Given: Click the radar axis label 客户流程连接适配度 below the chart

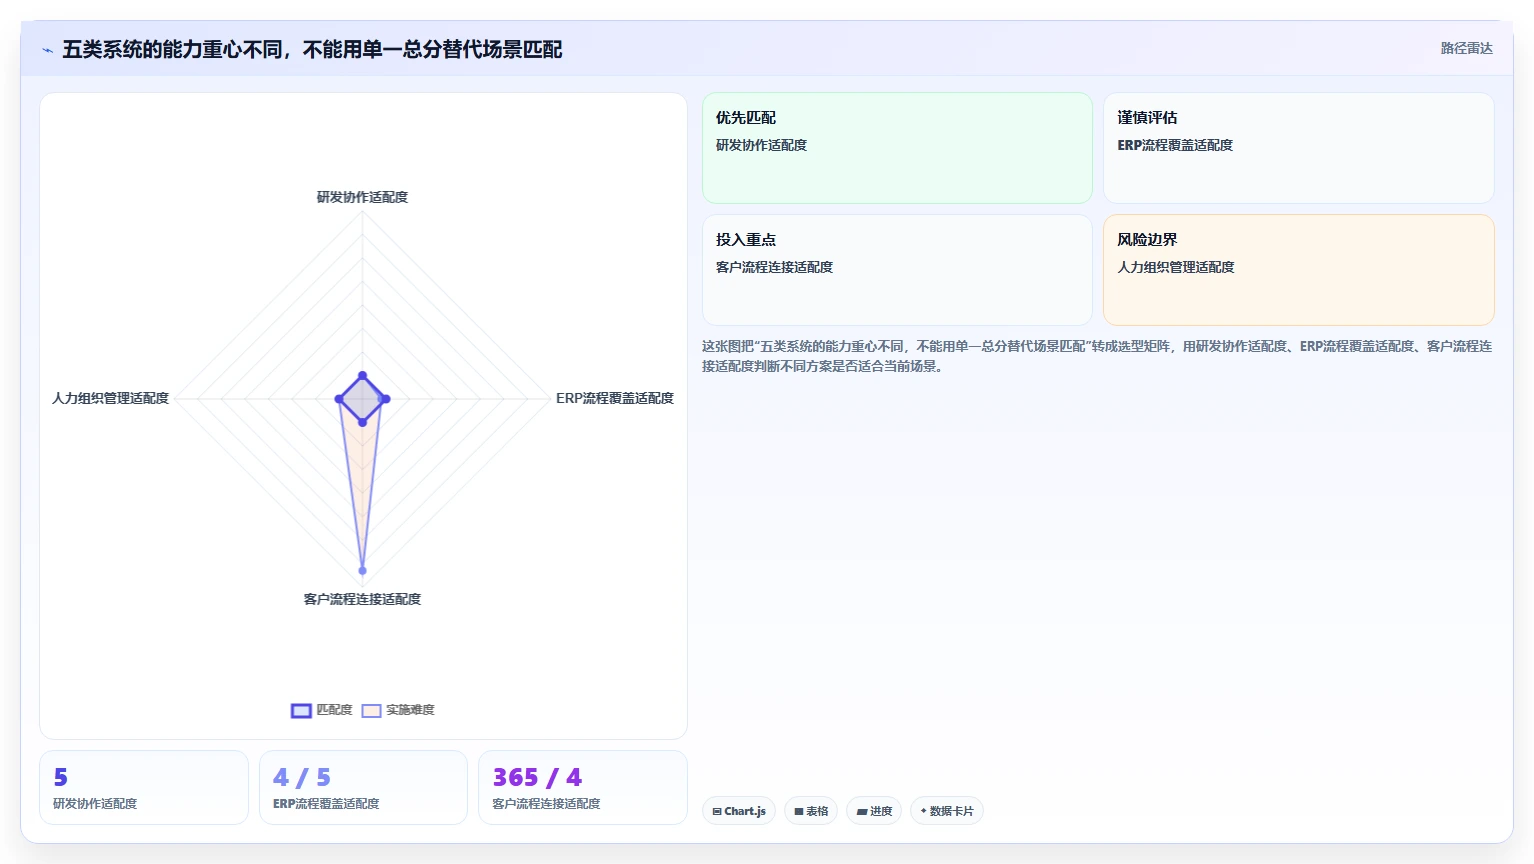Looking at the screenshot, I should pyautogui.click(x=362, y=599).
